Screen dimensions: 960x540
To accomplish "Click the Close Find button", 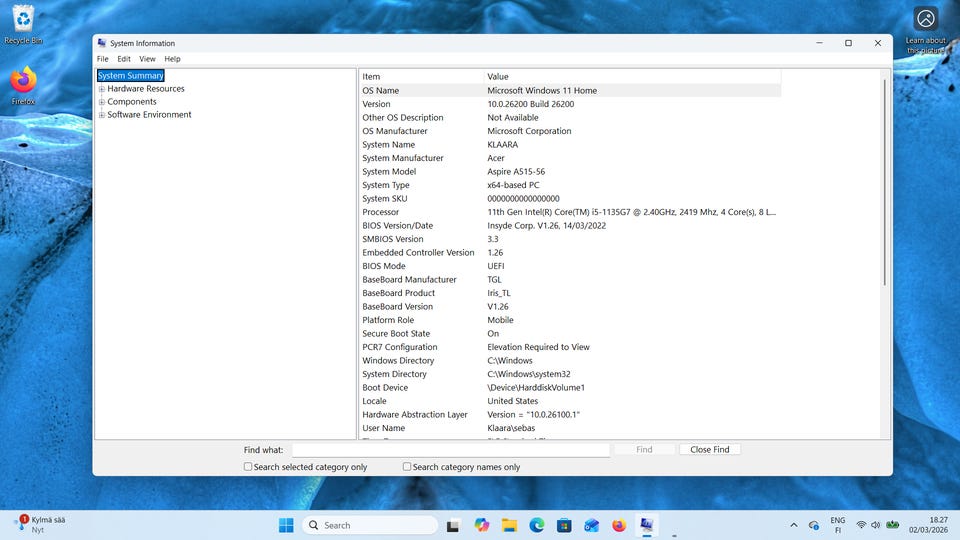I will 710,449.
